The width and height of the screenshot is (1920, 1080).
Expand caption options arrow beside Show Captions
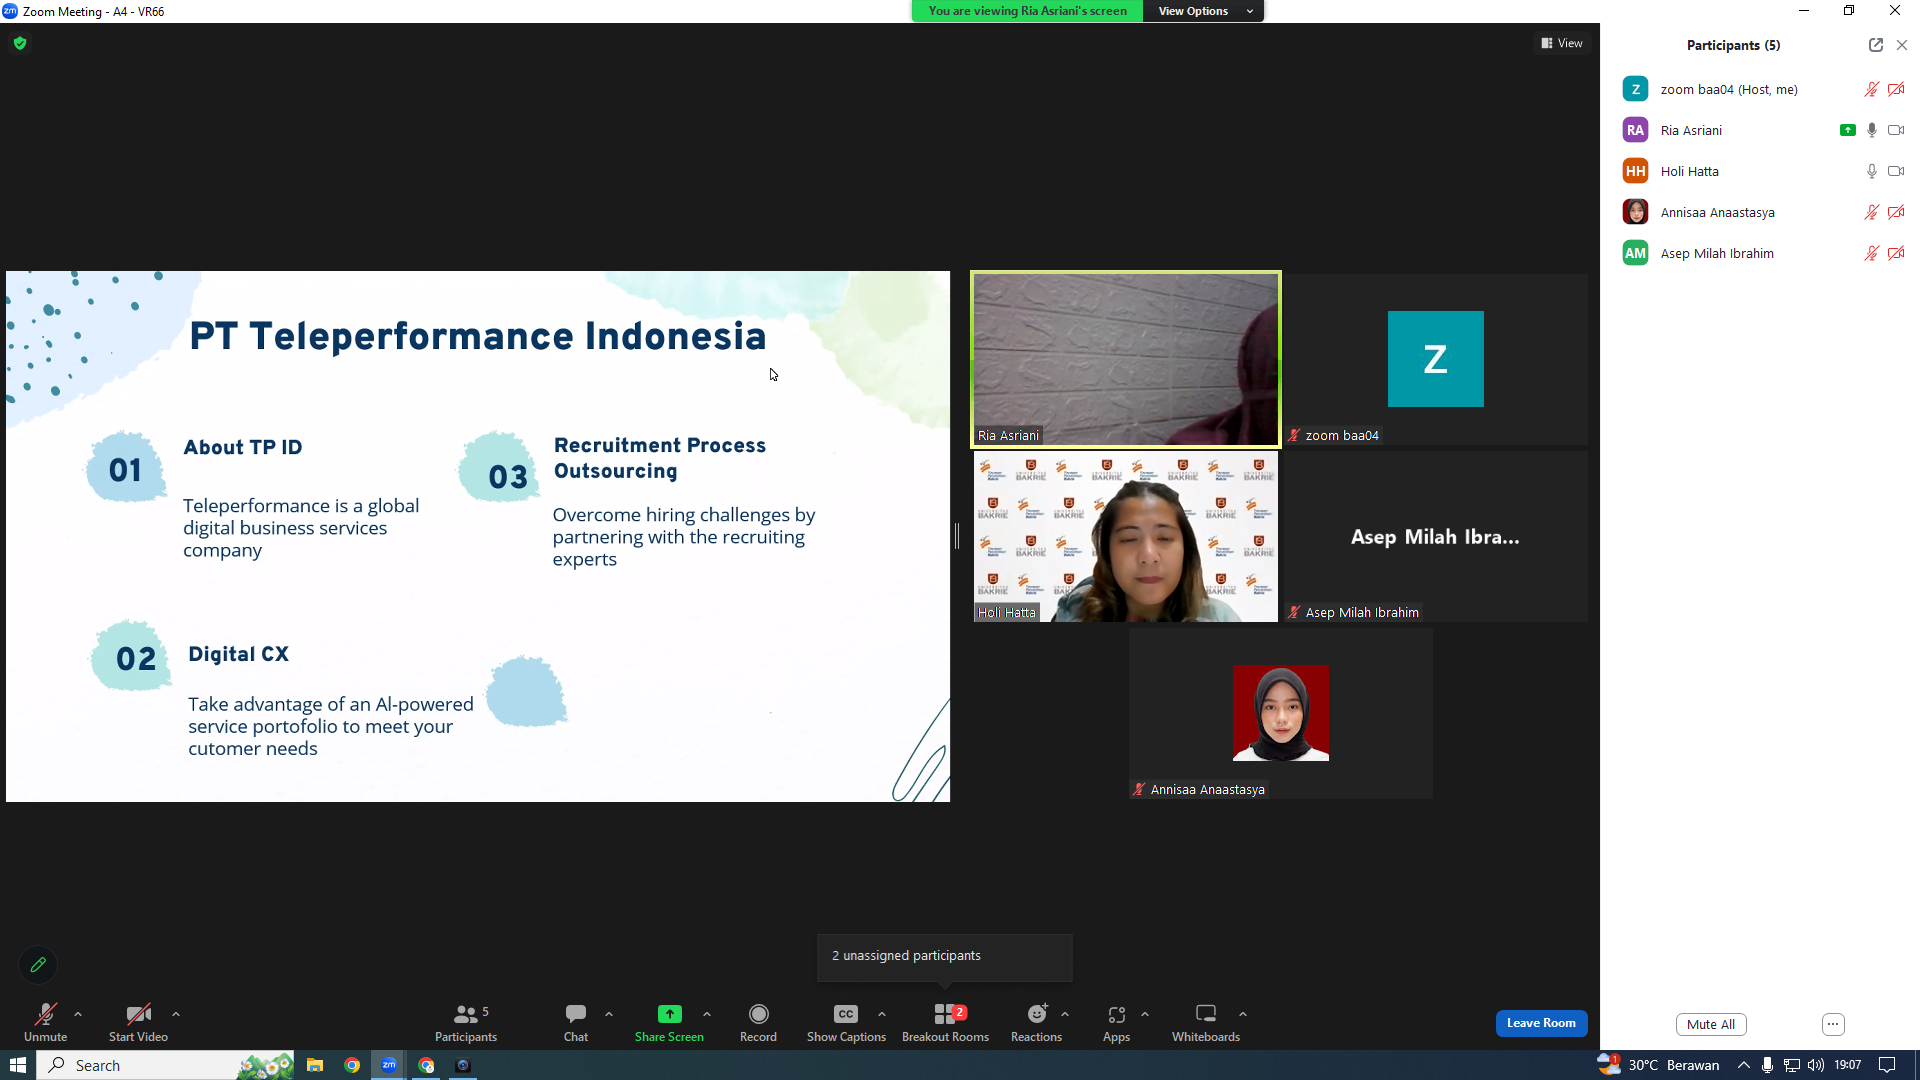click(882, 1014)
